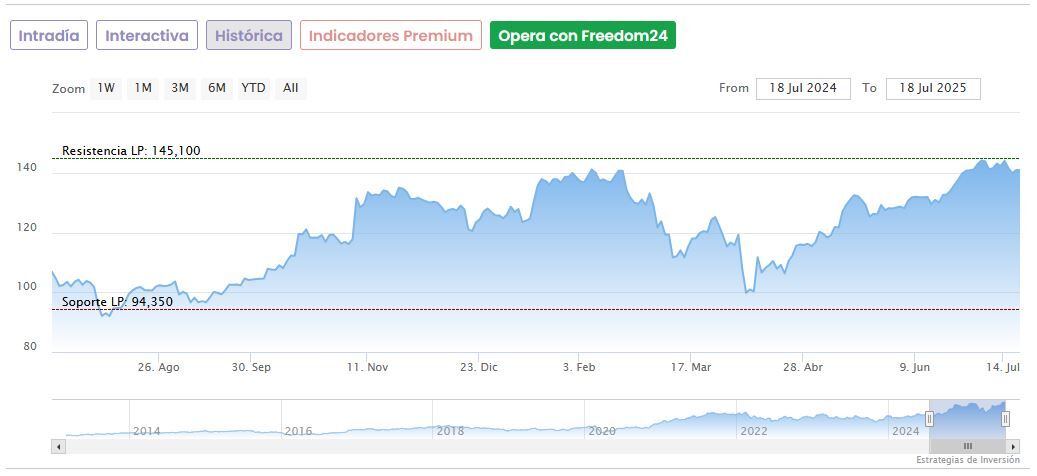Click the Estrategias de Inversión credit link
Screen dimensions: 1037x476
tap(967, 460)
